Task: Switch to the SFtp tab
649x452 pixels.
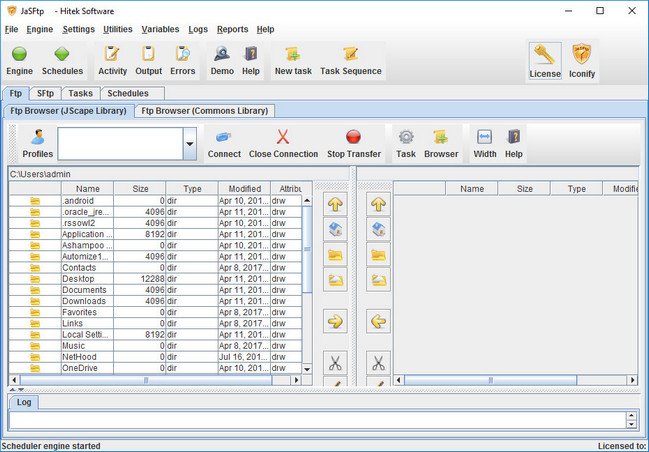Action: point(46,93)
